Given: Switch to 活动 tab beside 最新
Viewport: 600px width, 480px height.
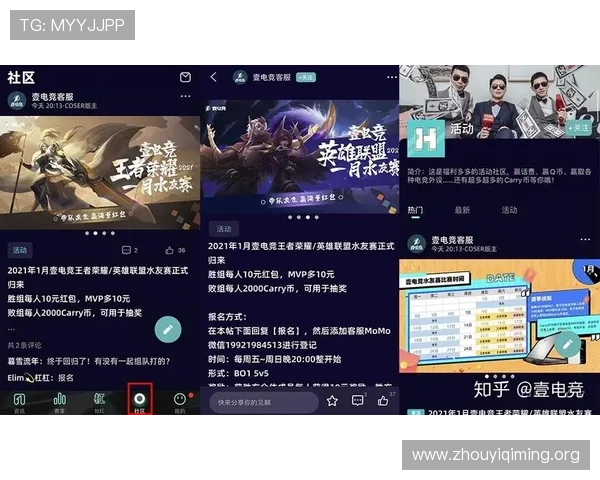Looking at the screenshot, I should [509, 210].
